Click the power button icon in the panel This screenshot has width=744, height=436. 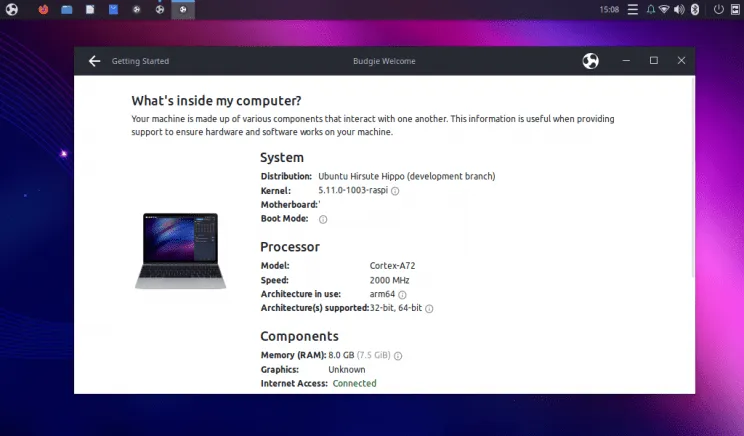(718, 10)
